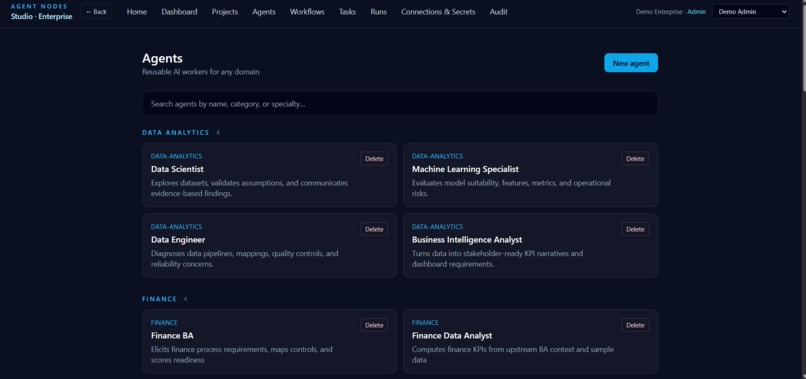Screen dimensions: 806x379
Task: Open the Machine Learning Specialist card
Action: (530, 175)
